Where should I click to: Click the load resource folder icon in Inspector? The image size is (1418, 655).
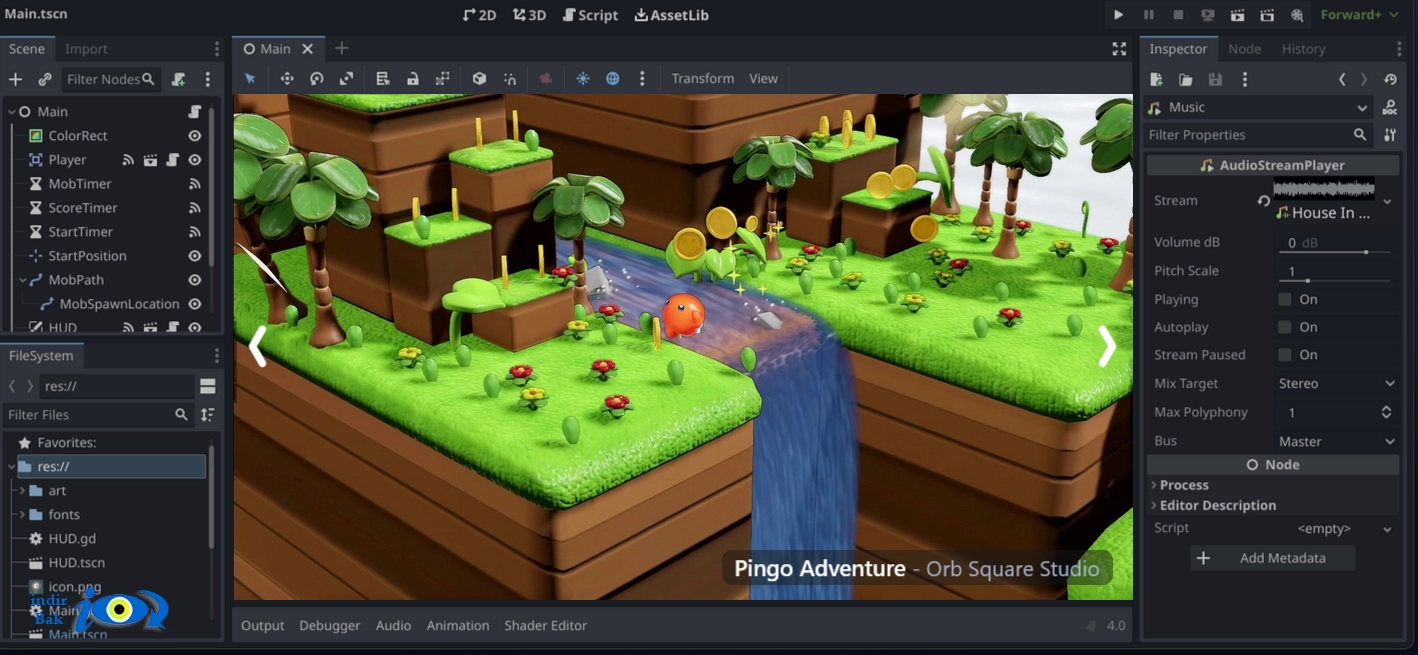(1185, 79)
